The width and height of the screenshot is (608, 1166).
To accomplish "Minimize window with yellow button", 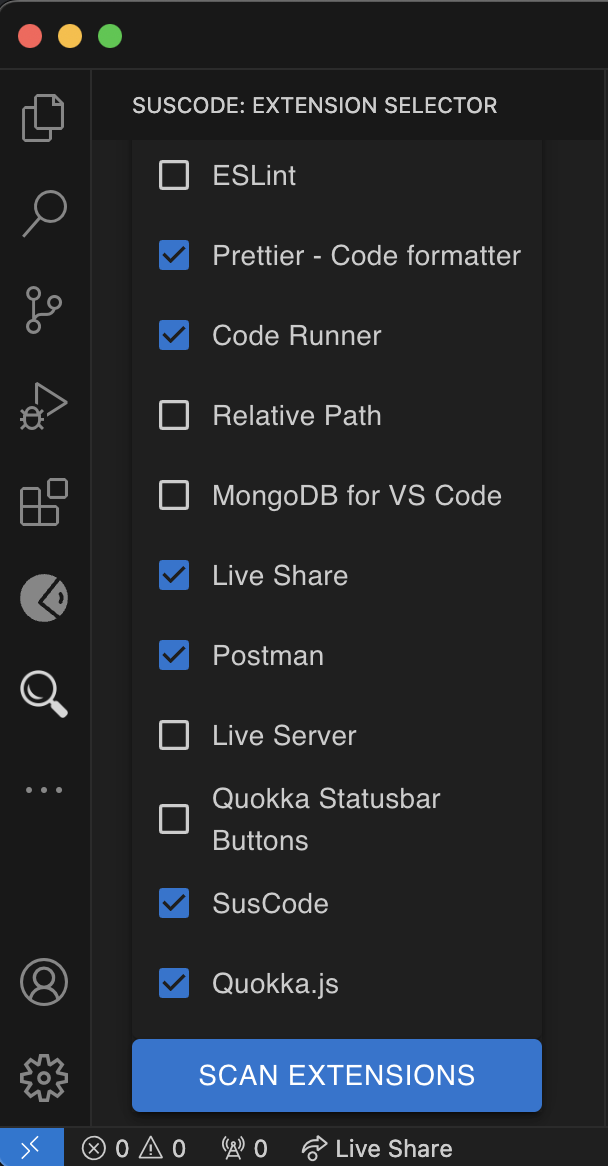I will click(70, 36).
